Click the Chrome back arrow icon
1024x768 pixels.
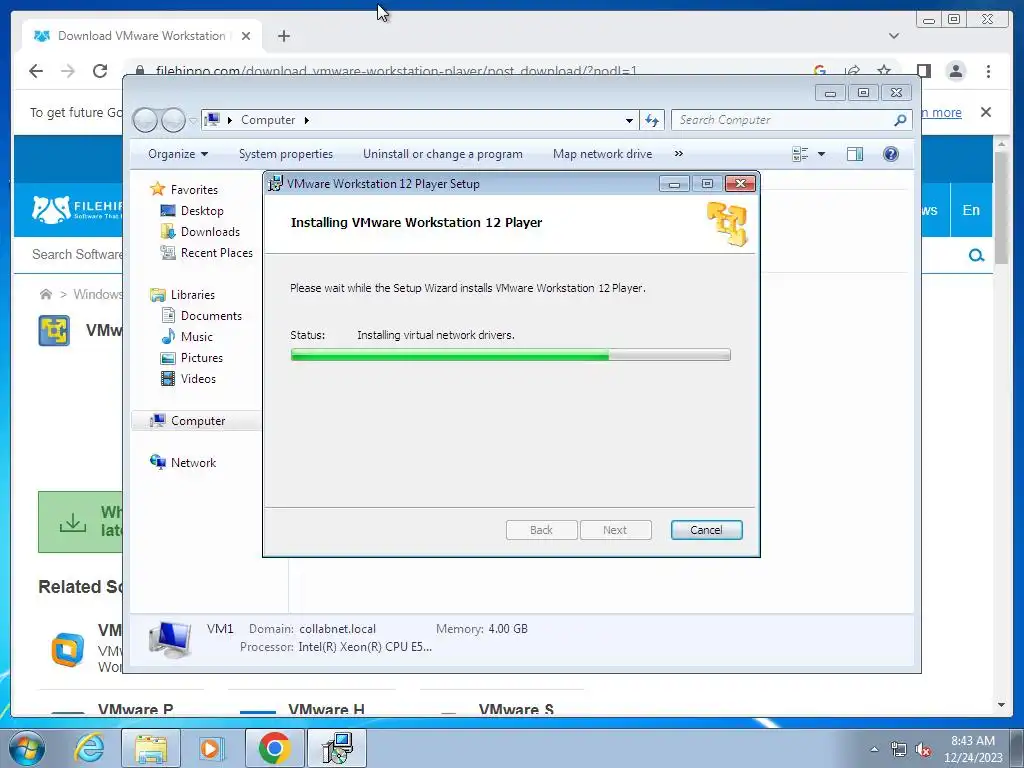[36, 71]
